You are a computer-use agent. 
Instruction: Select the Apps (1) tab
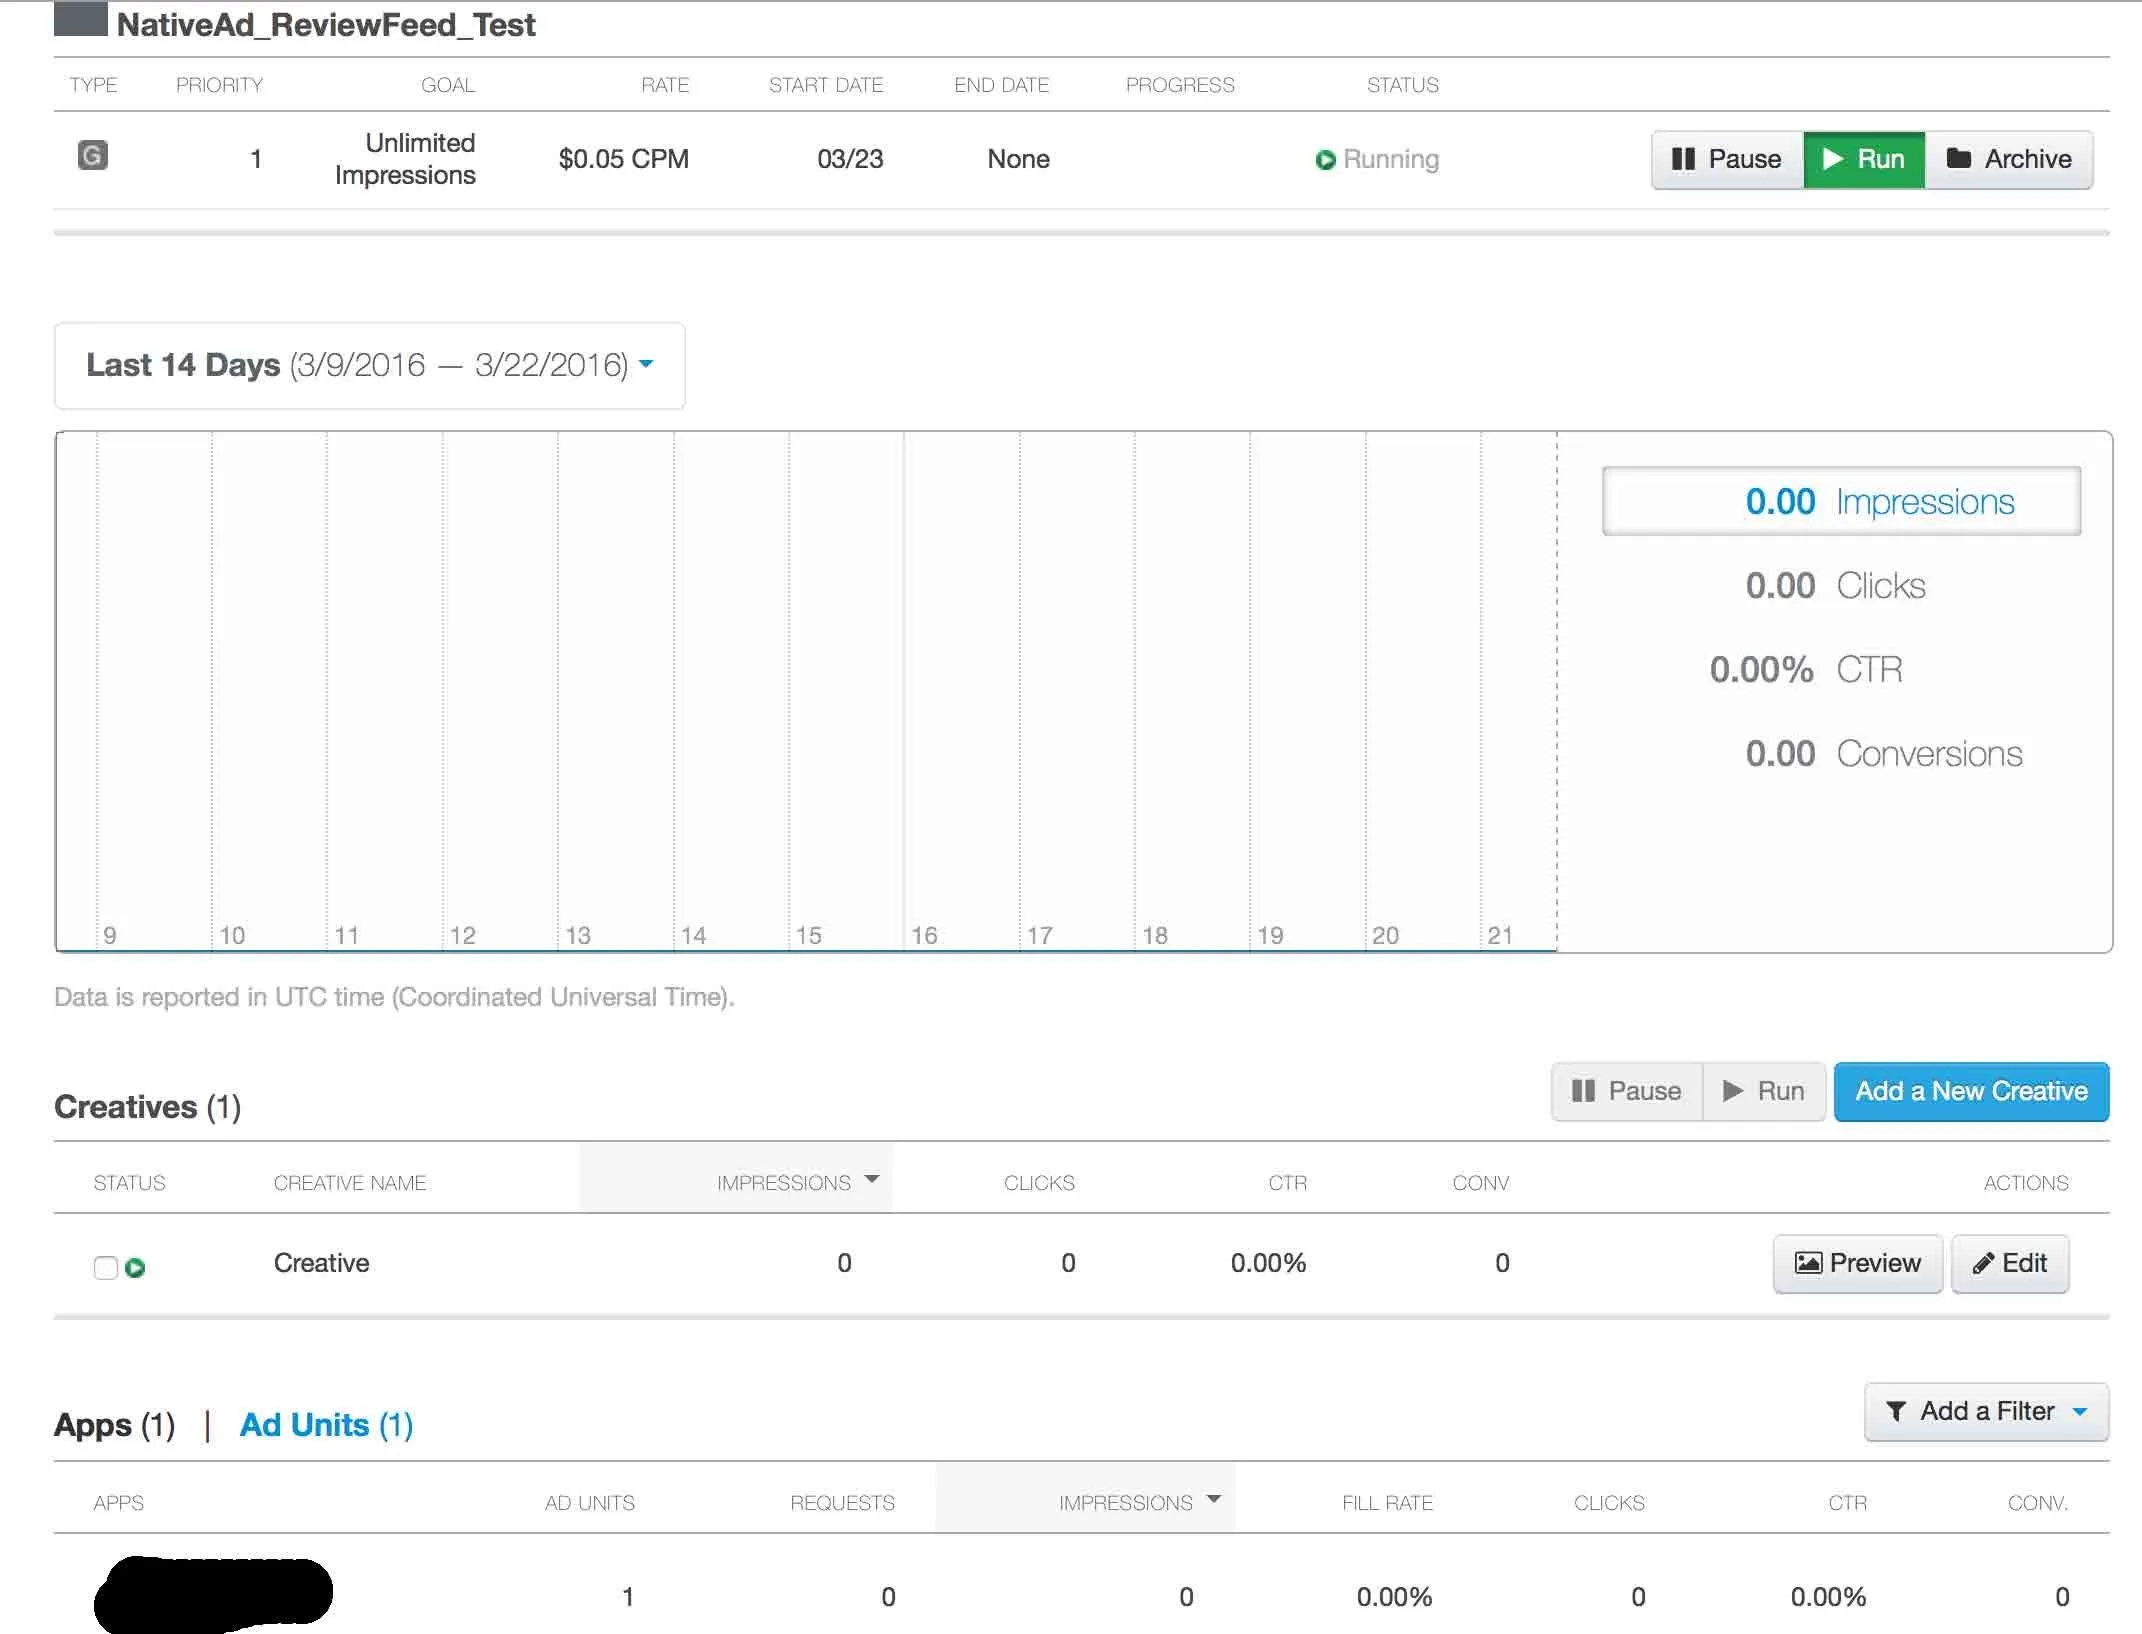[x=114, y=1424]
